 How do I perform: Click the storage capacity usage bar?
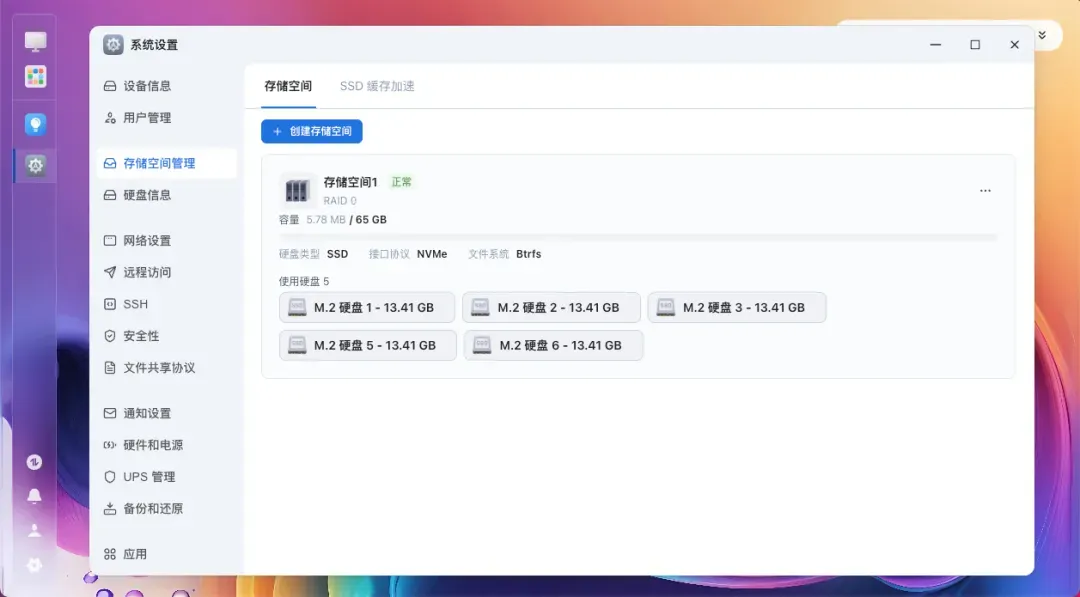638,237
